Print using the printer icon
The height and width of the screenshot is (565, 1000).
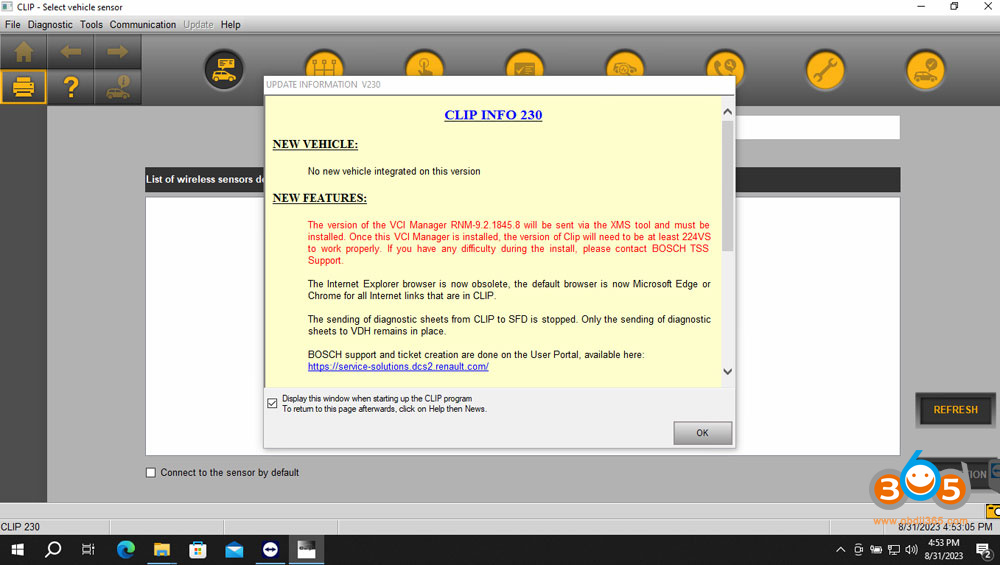pos(24,87)
